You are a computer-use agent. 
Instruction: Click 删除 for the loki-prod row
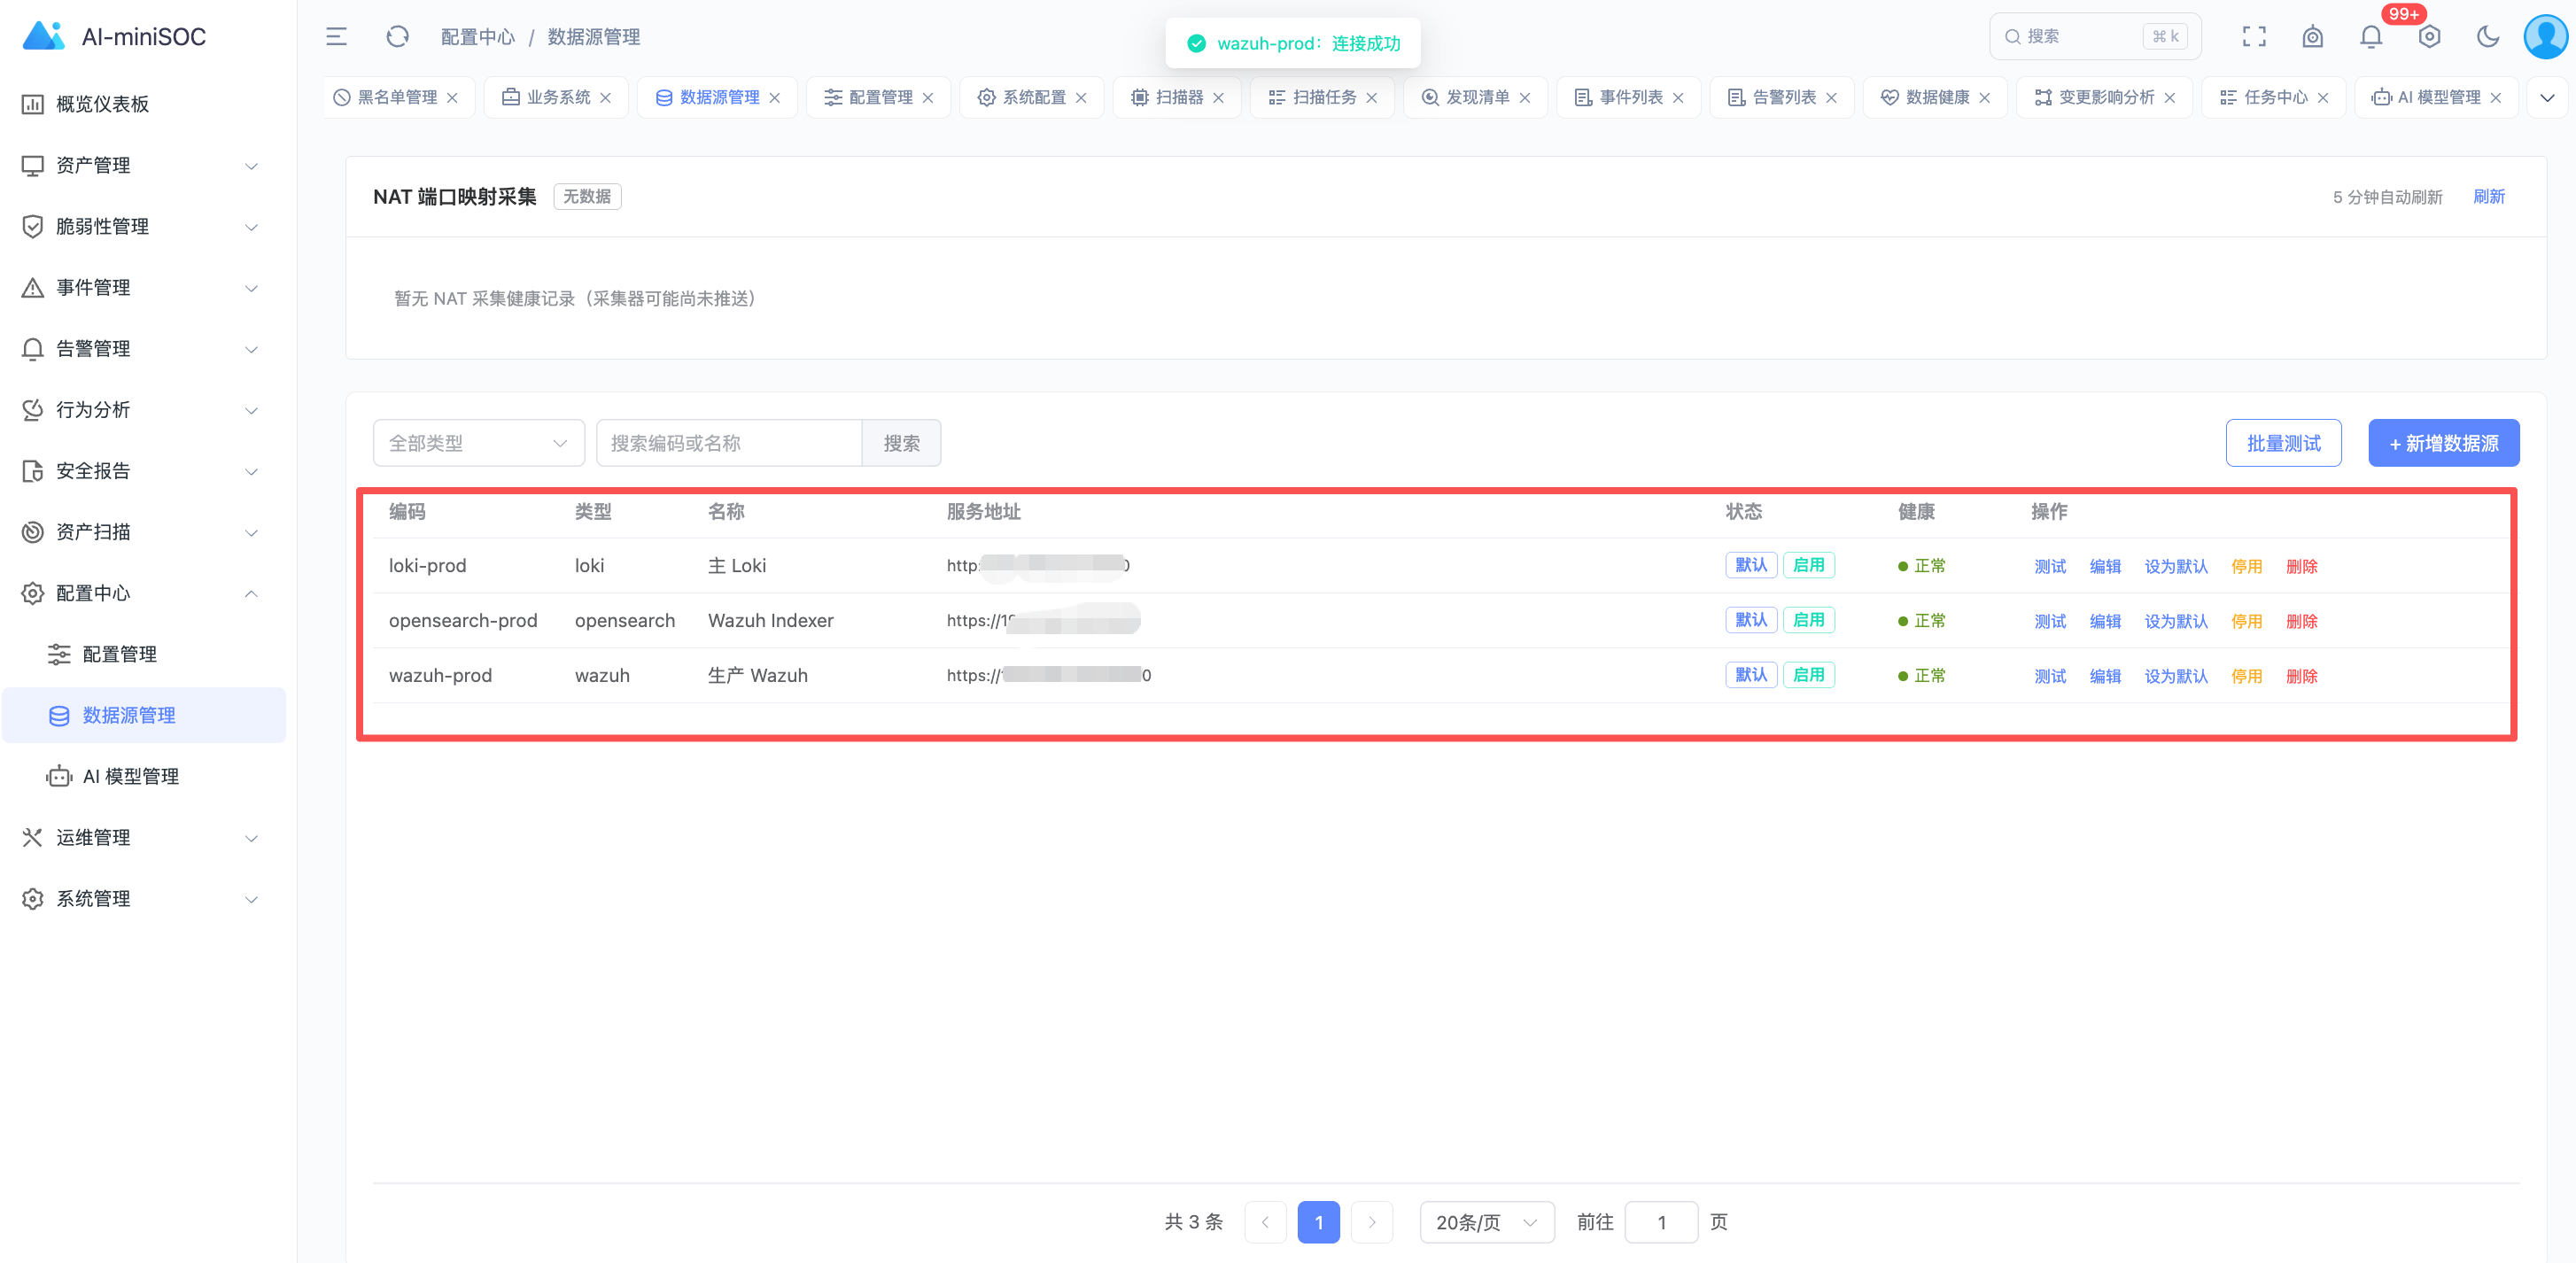point(2302,566)
